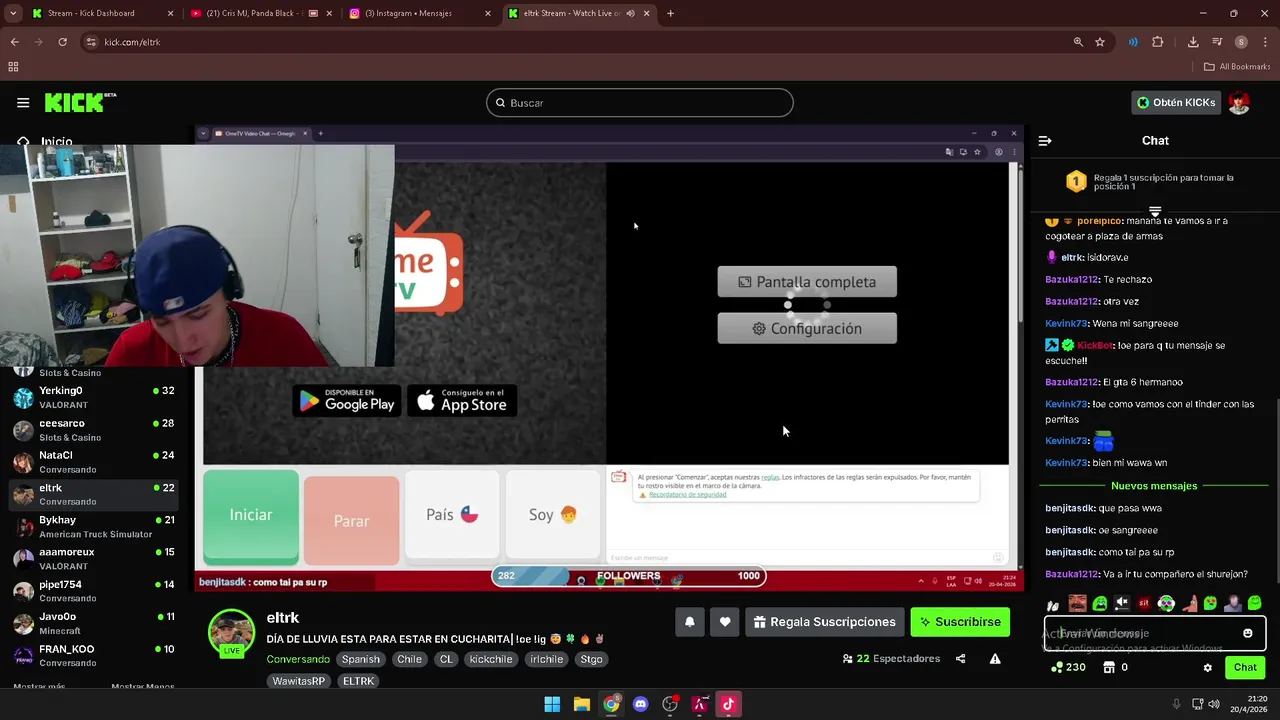Open the user profile avatar menu
Image resolution: width=1280 pixels, height=720 pixels.
(1239, 102)
